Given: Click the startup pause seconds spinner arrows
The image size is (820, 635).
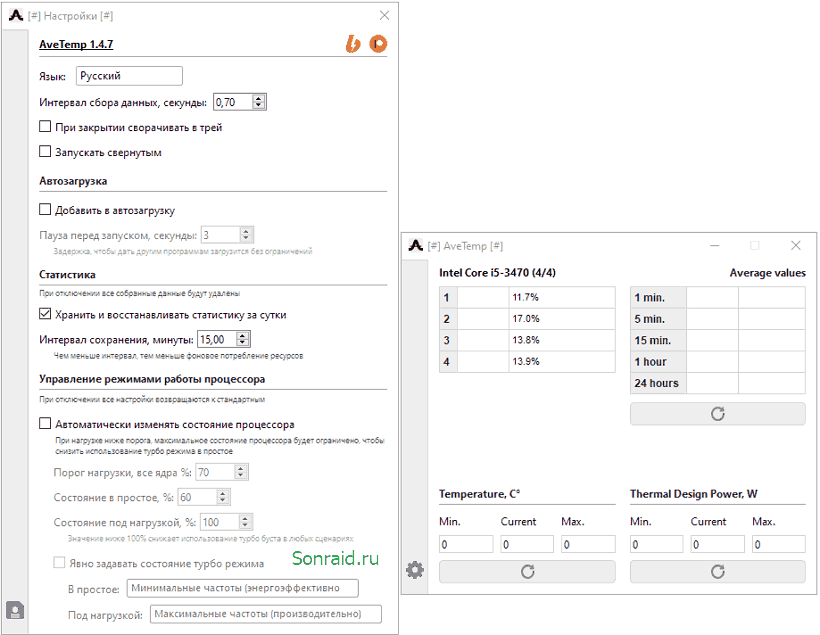Looking at the screenshot, I should [246, 235].
